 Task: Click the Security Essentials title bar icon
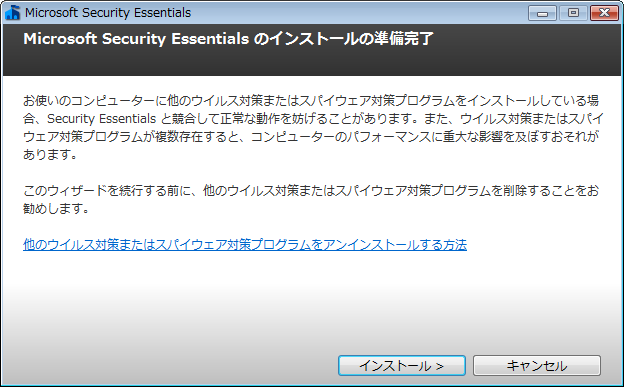tap(12, 13)
